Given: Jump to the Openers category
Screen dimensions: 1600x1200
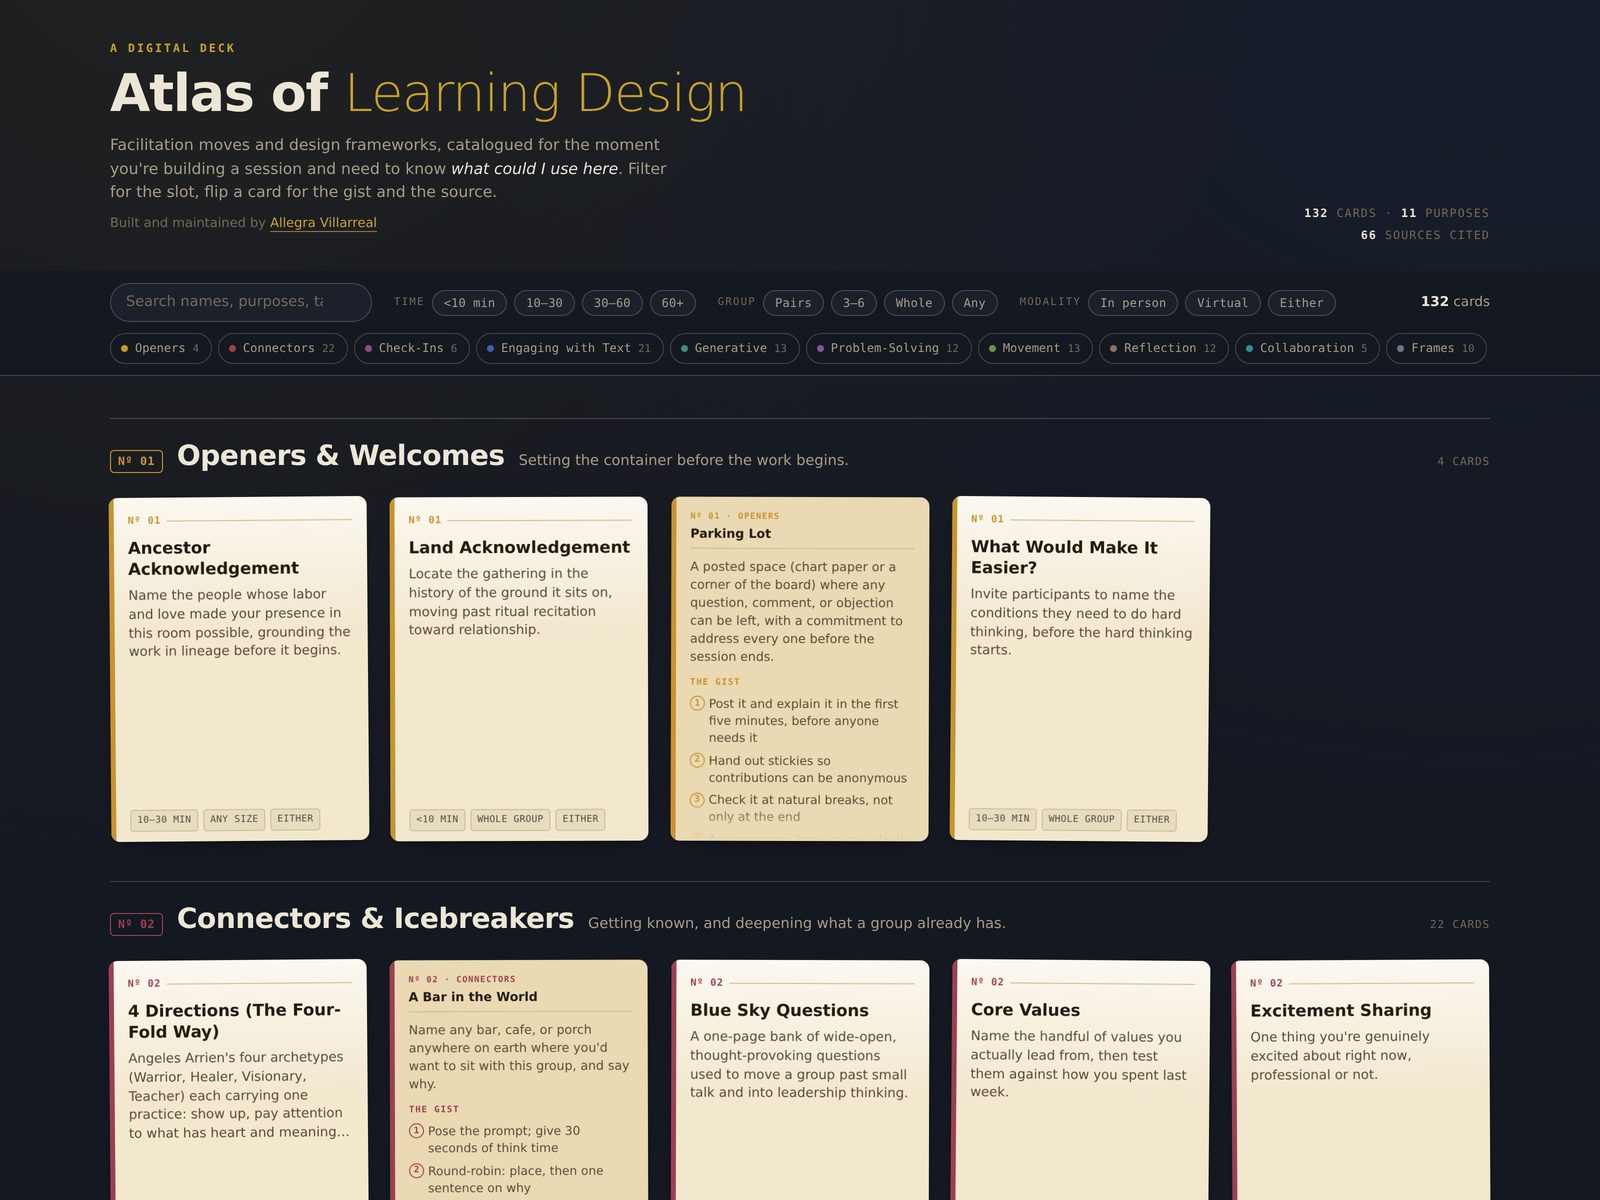Looking at the screenshot, I should point(160,348).
